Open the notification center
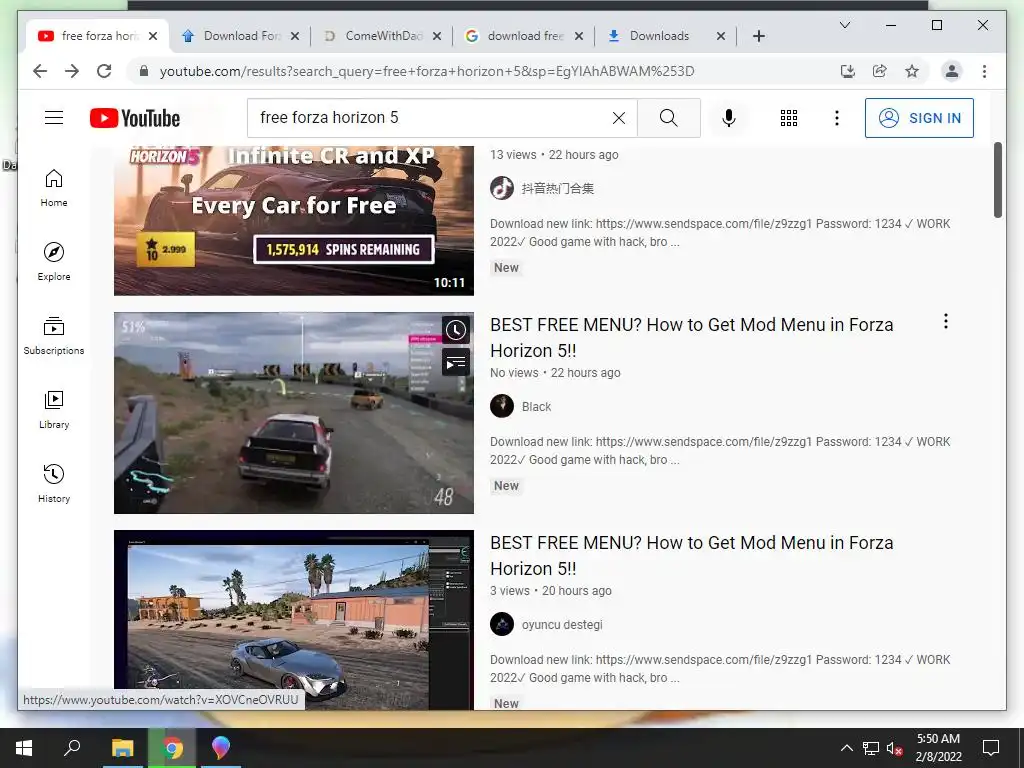1024x768 pixels. pyautogui.click(x=991, y=748)
